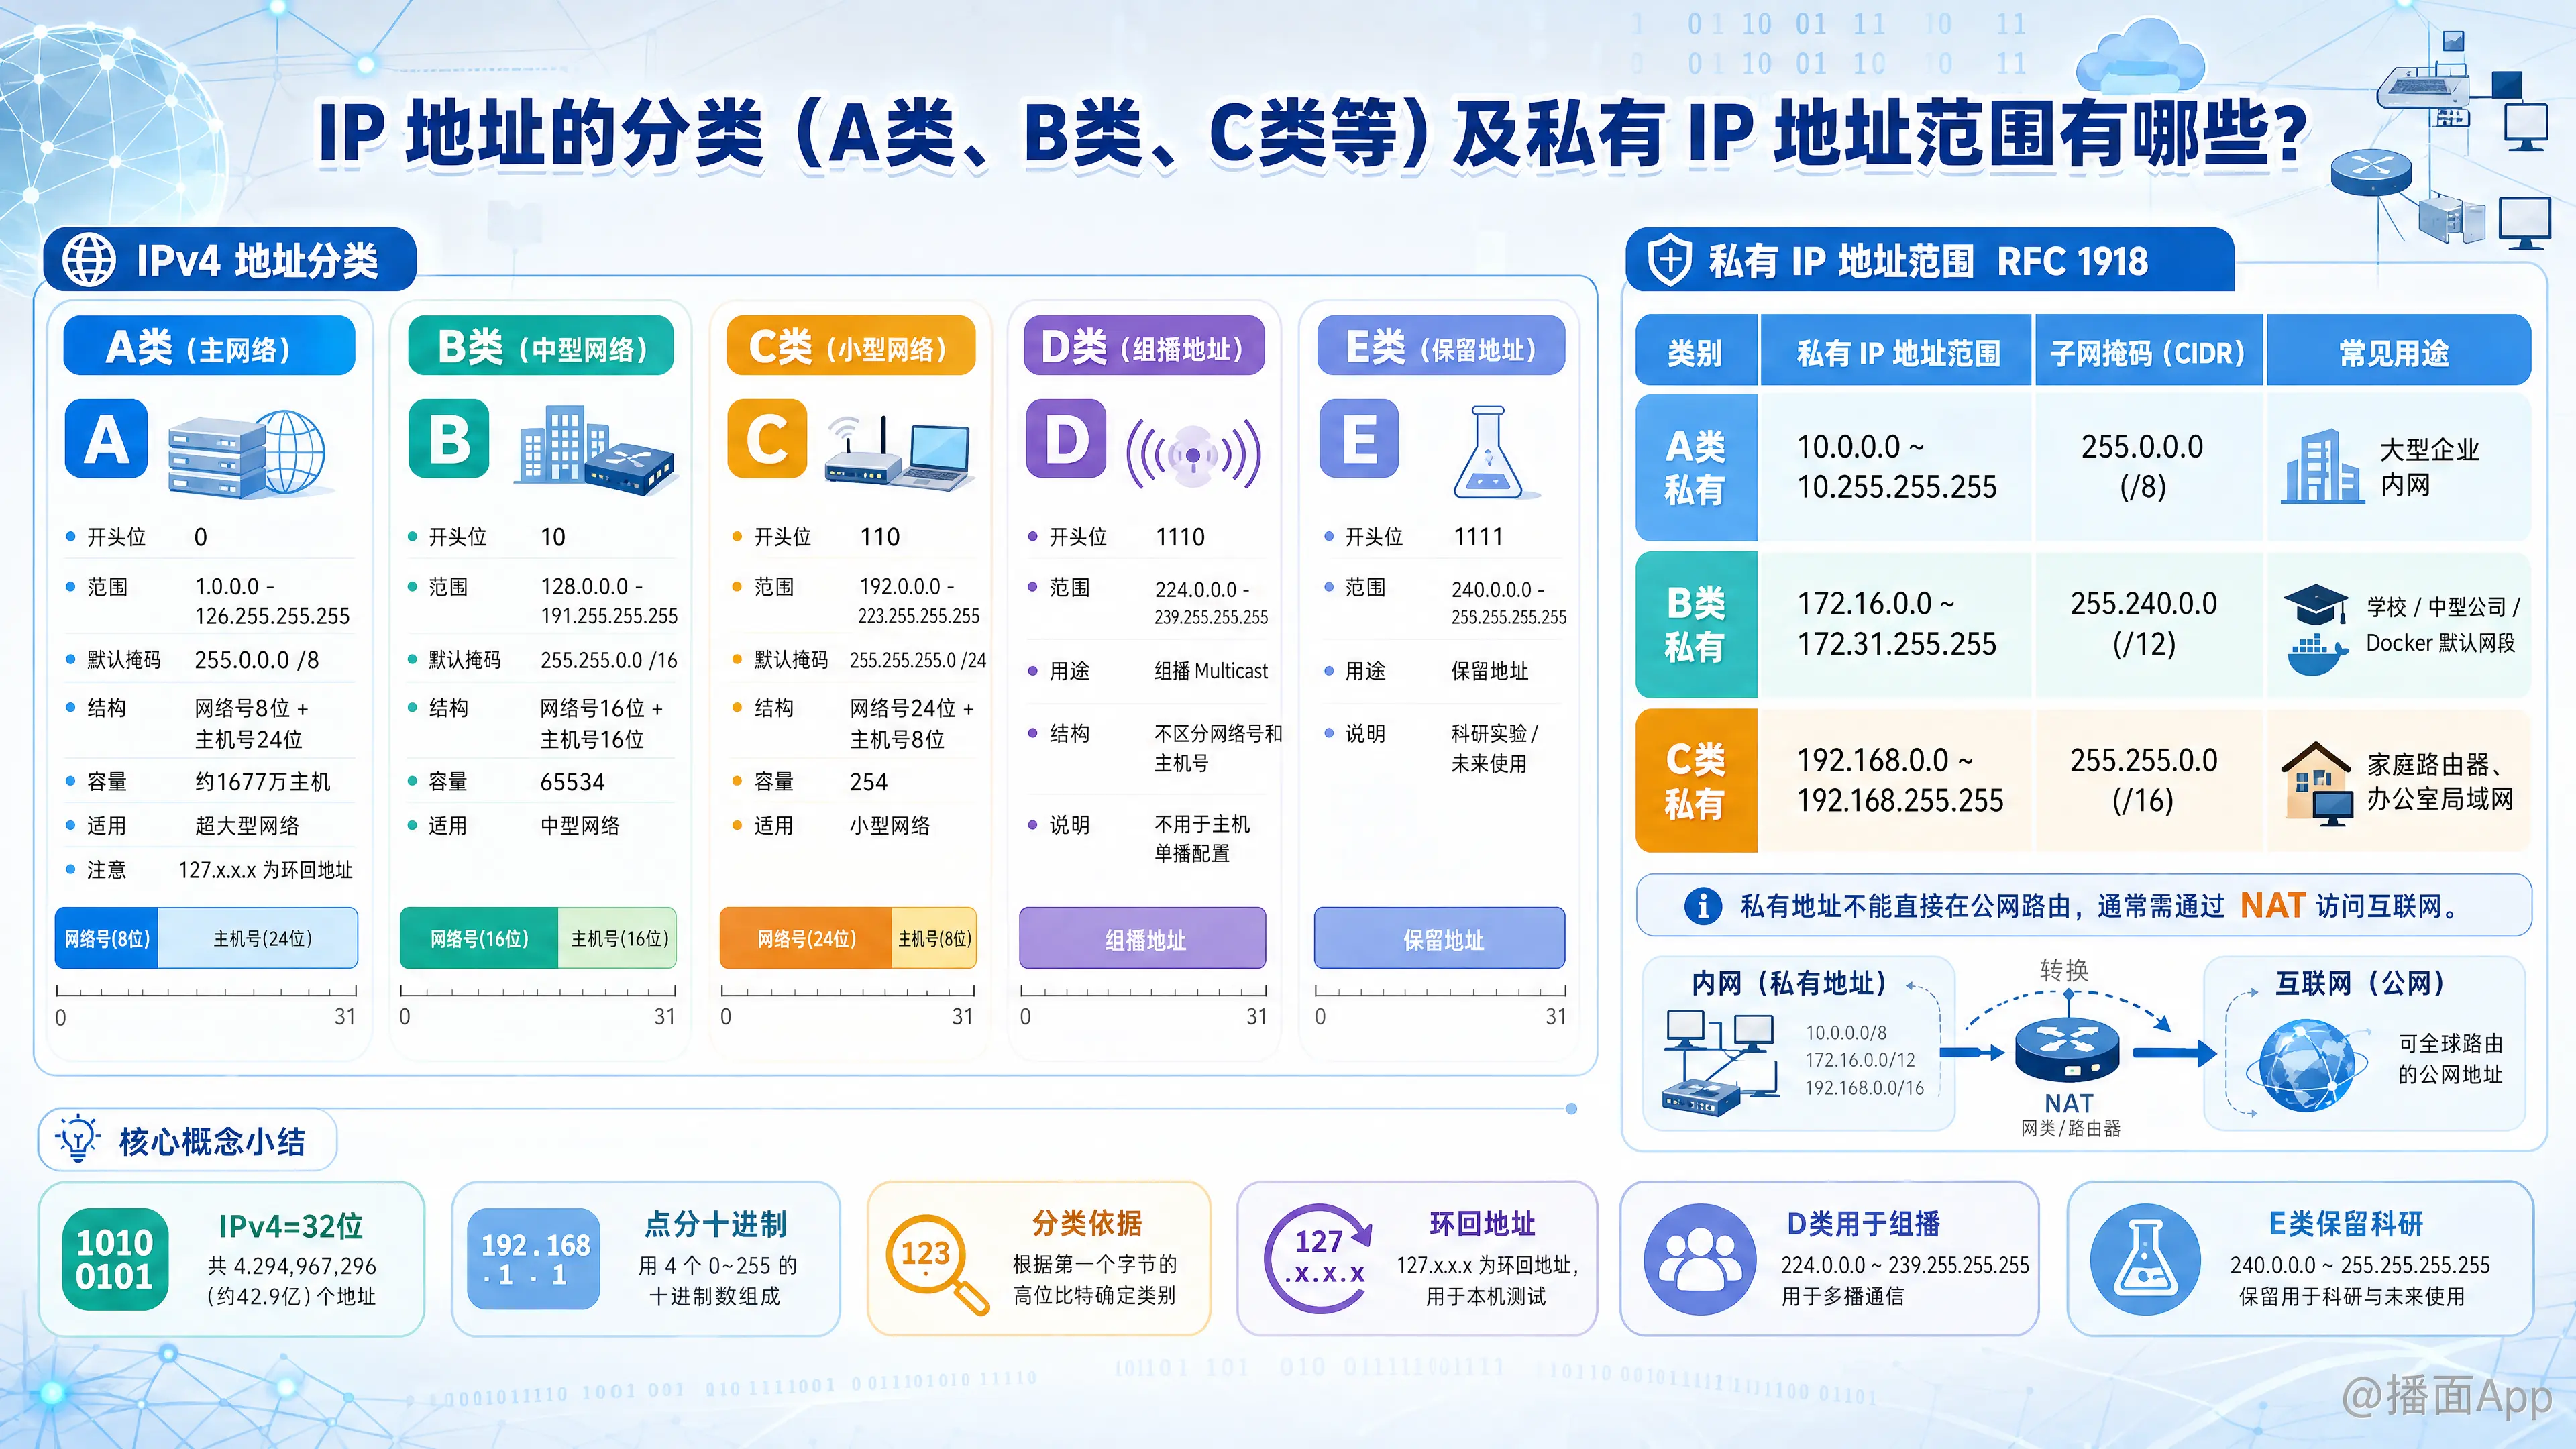Click the 网络号(24位) orange segment
This screenshot has width=2576, height=1449.
tap(806, 938)
